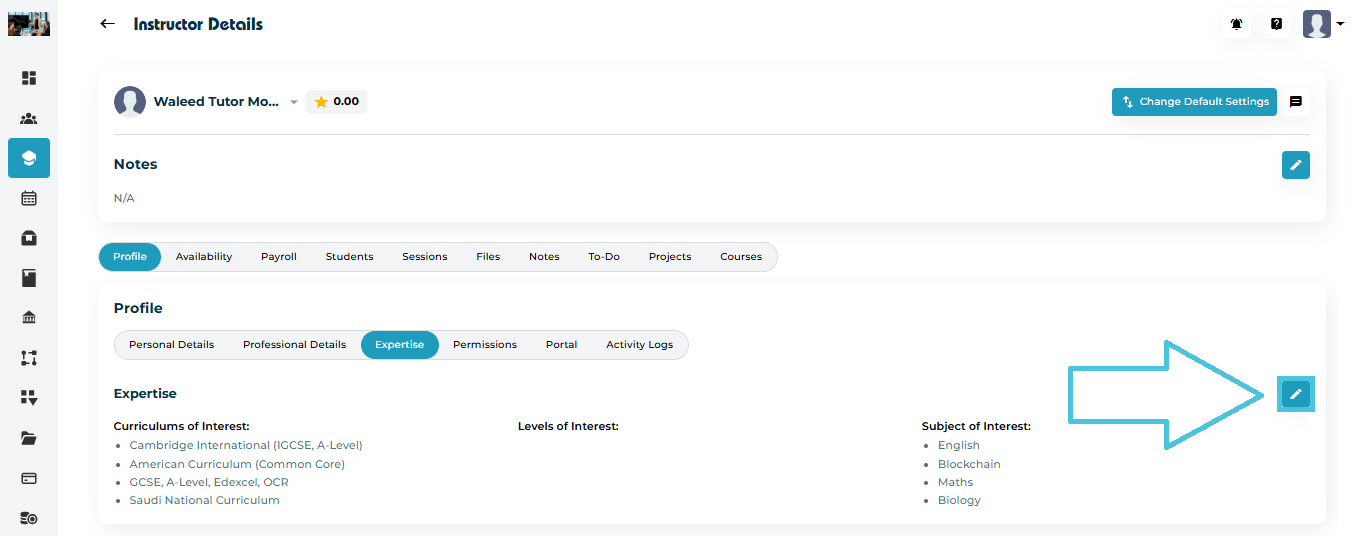Open the help question mark icon

click(1276, 24)
